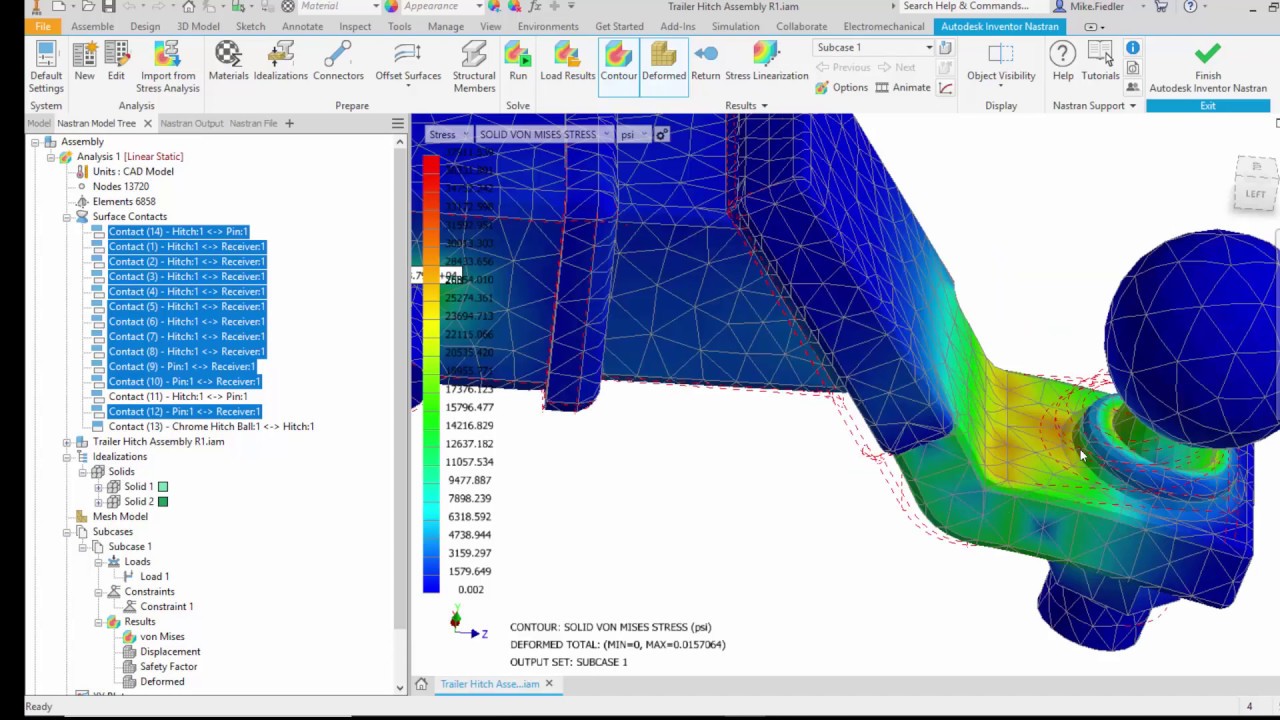Open the Materials tool
This screenshot has height=720, width=1280.
coord(228,55)
